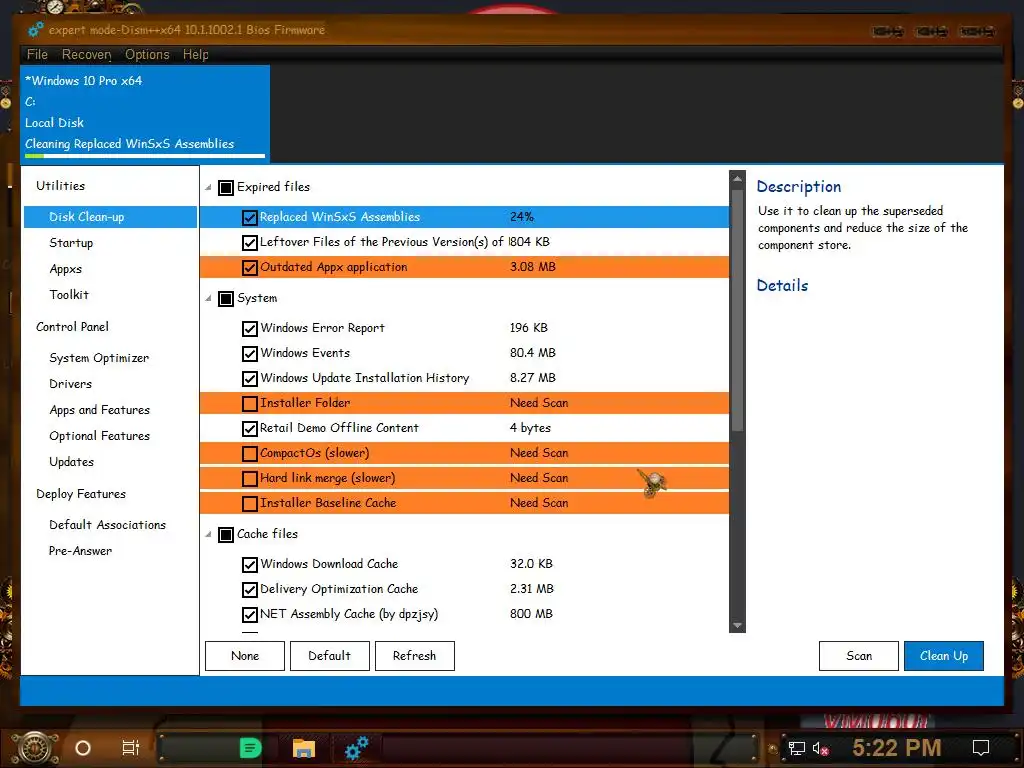Select the Windows Events 80.4 MB value

pyautogui.click(x=532, y=353)
